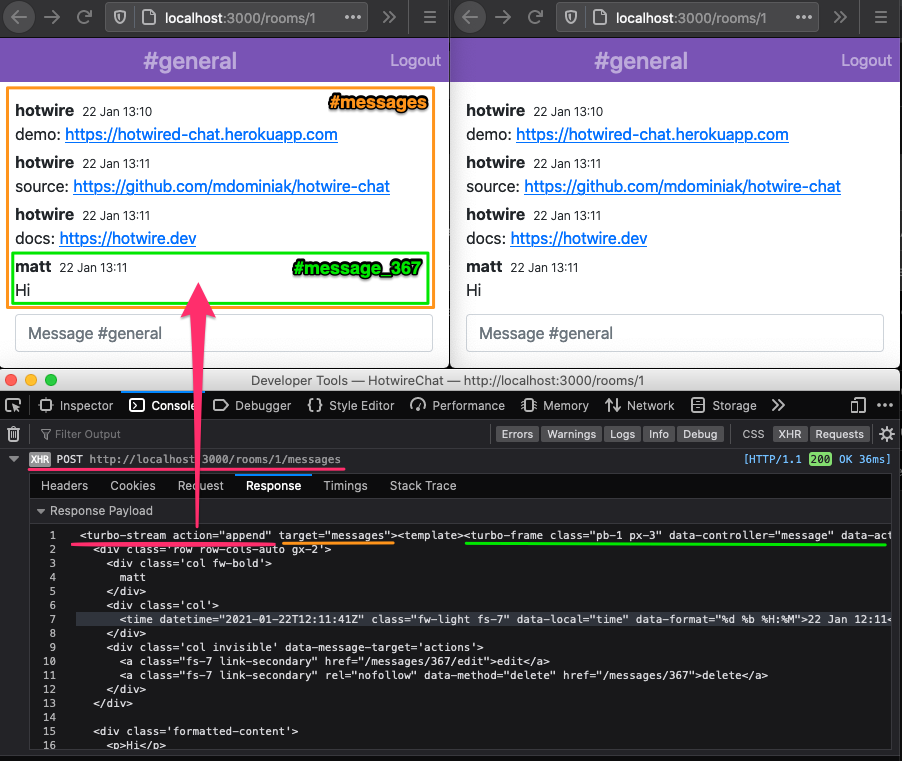Image resolution: width=902 pixels, height=761 pixels.
Task: Toggle responsive design mode icon
Action: pos(858,406)
